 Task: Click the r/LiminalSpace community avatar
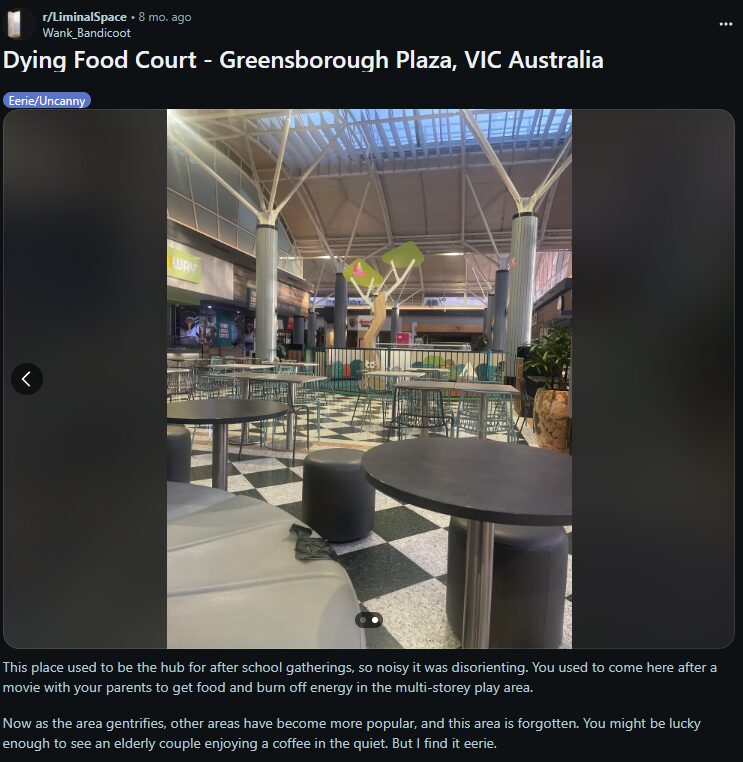(x=17, y=24)
